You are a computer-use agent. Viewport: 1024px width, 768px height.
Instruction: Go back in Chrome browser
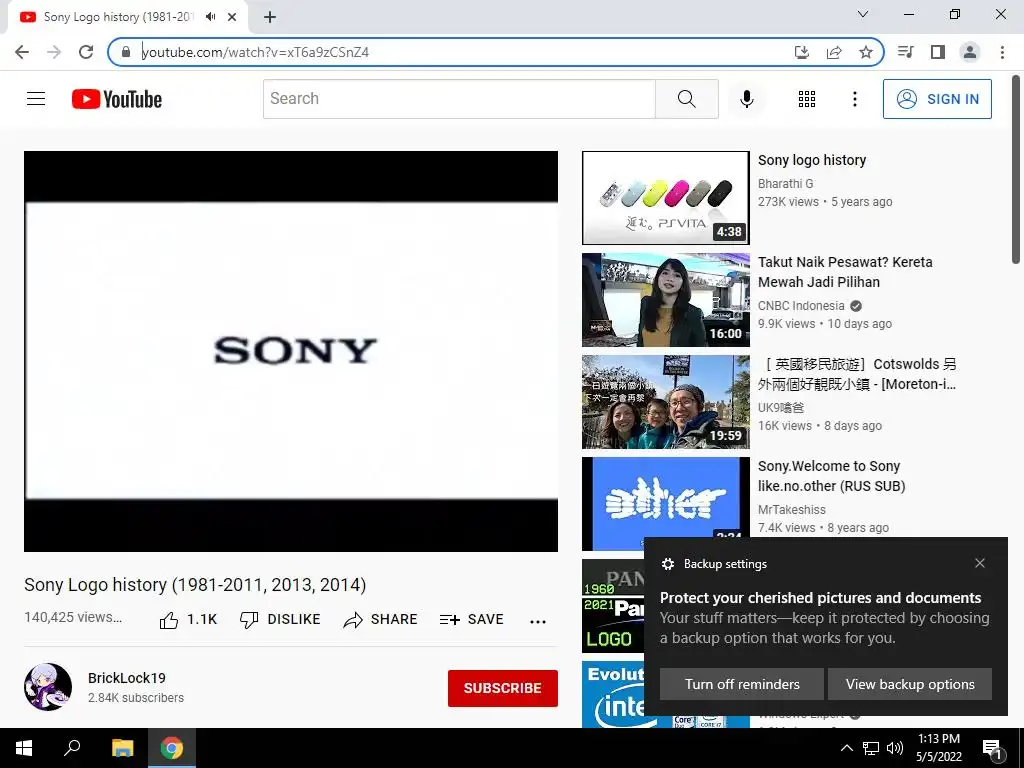(22, 52)
